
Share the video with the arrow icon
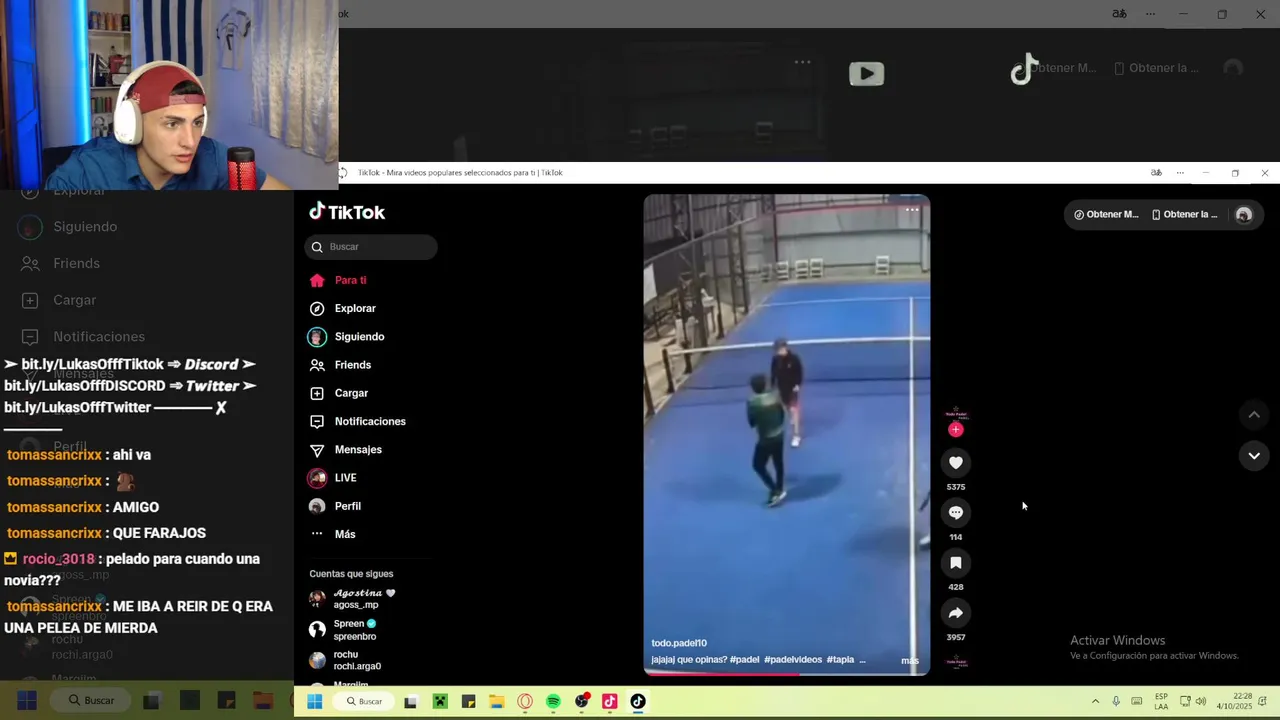coord(956,613)
